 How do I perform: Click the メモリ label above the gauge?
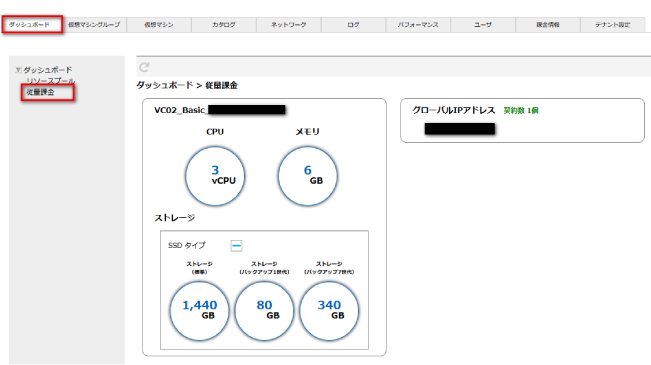tap(308, 132)
